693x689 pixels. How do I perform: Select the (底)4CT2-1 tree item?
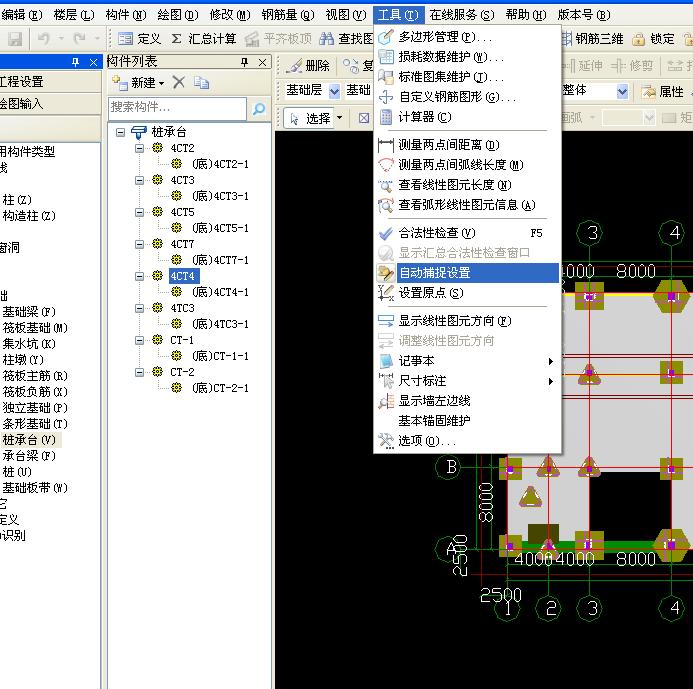pos(220,164)
